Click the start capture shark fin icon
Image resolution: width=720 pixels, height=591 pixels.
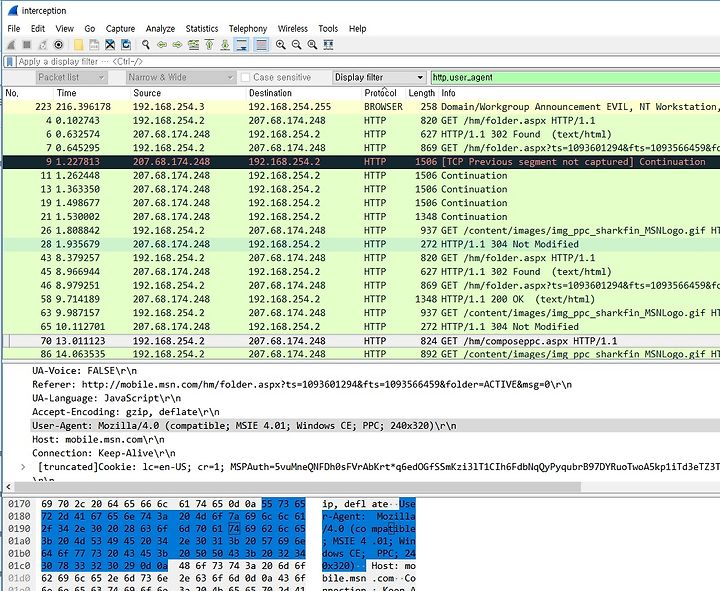tap(11, 45)
